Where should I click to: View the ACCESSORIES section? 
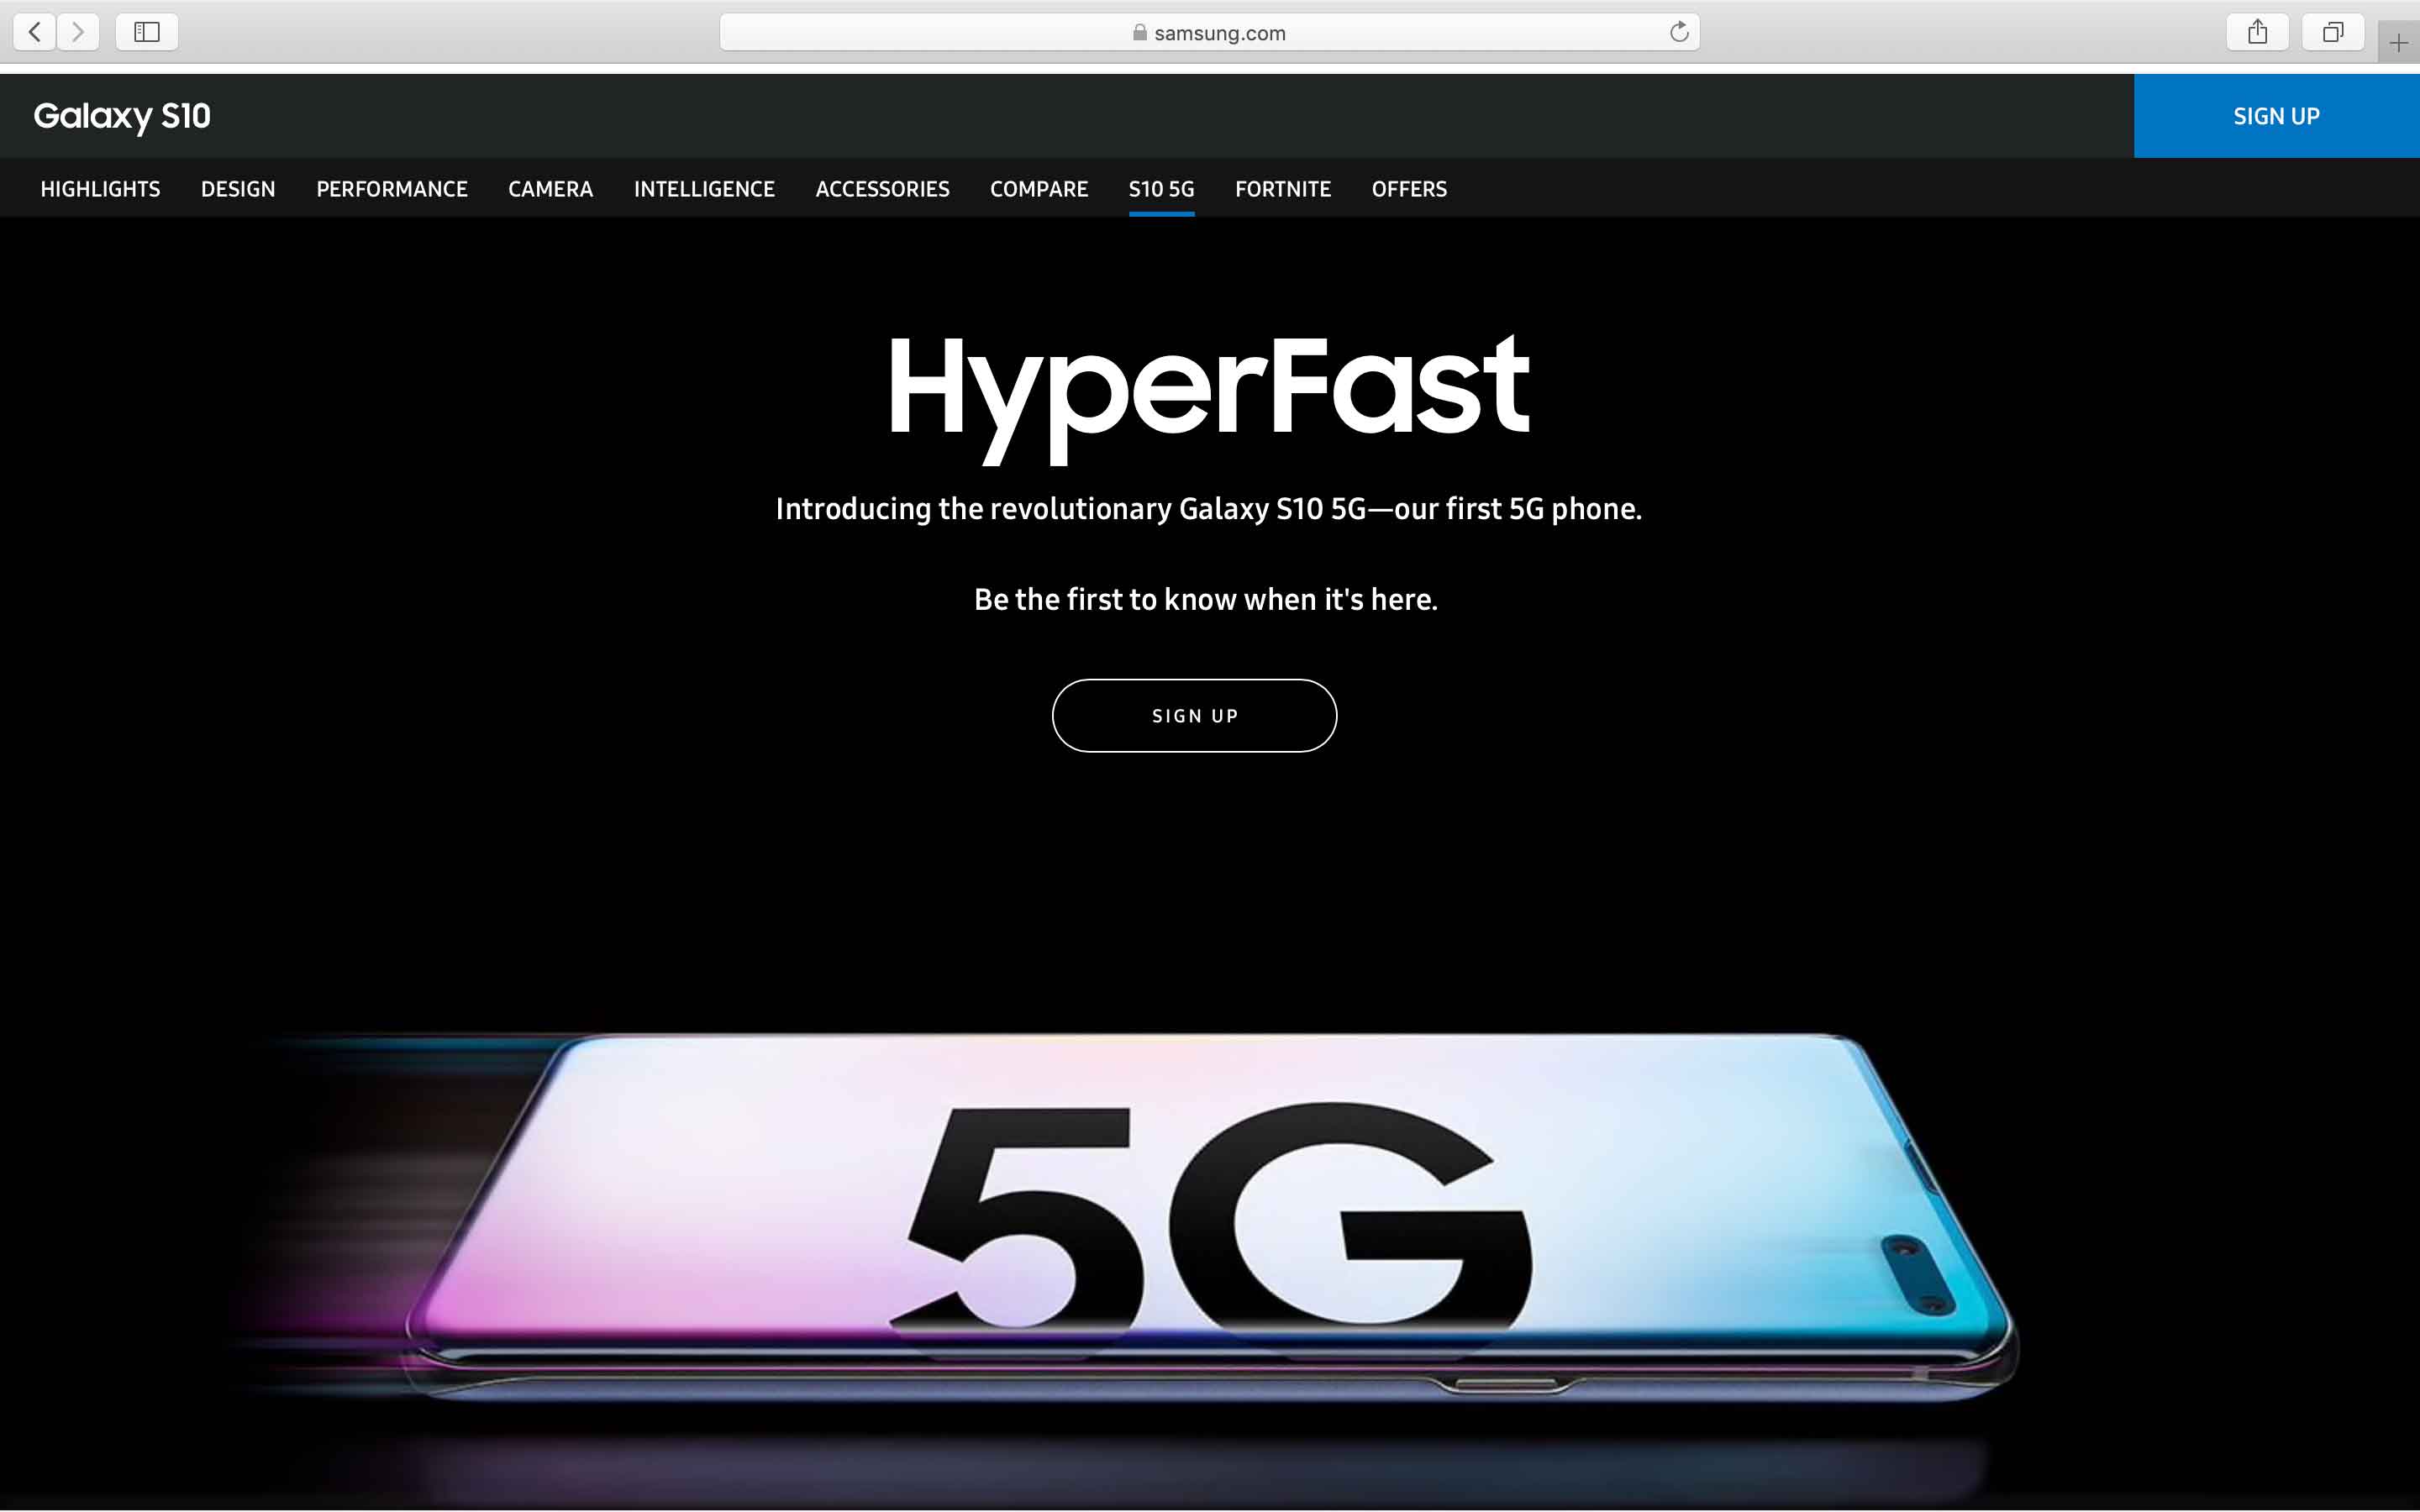[882, 189]
